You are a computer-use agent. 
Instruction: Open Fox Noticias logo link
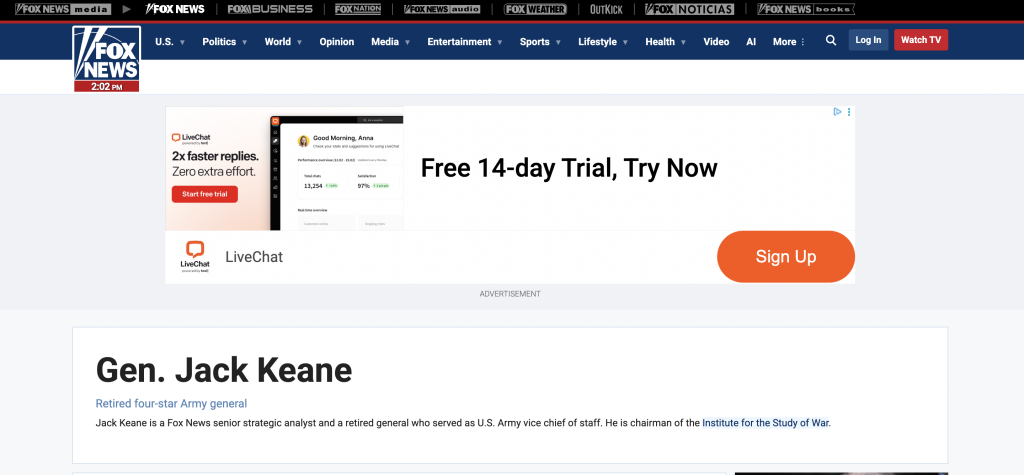[689, 9]
